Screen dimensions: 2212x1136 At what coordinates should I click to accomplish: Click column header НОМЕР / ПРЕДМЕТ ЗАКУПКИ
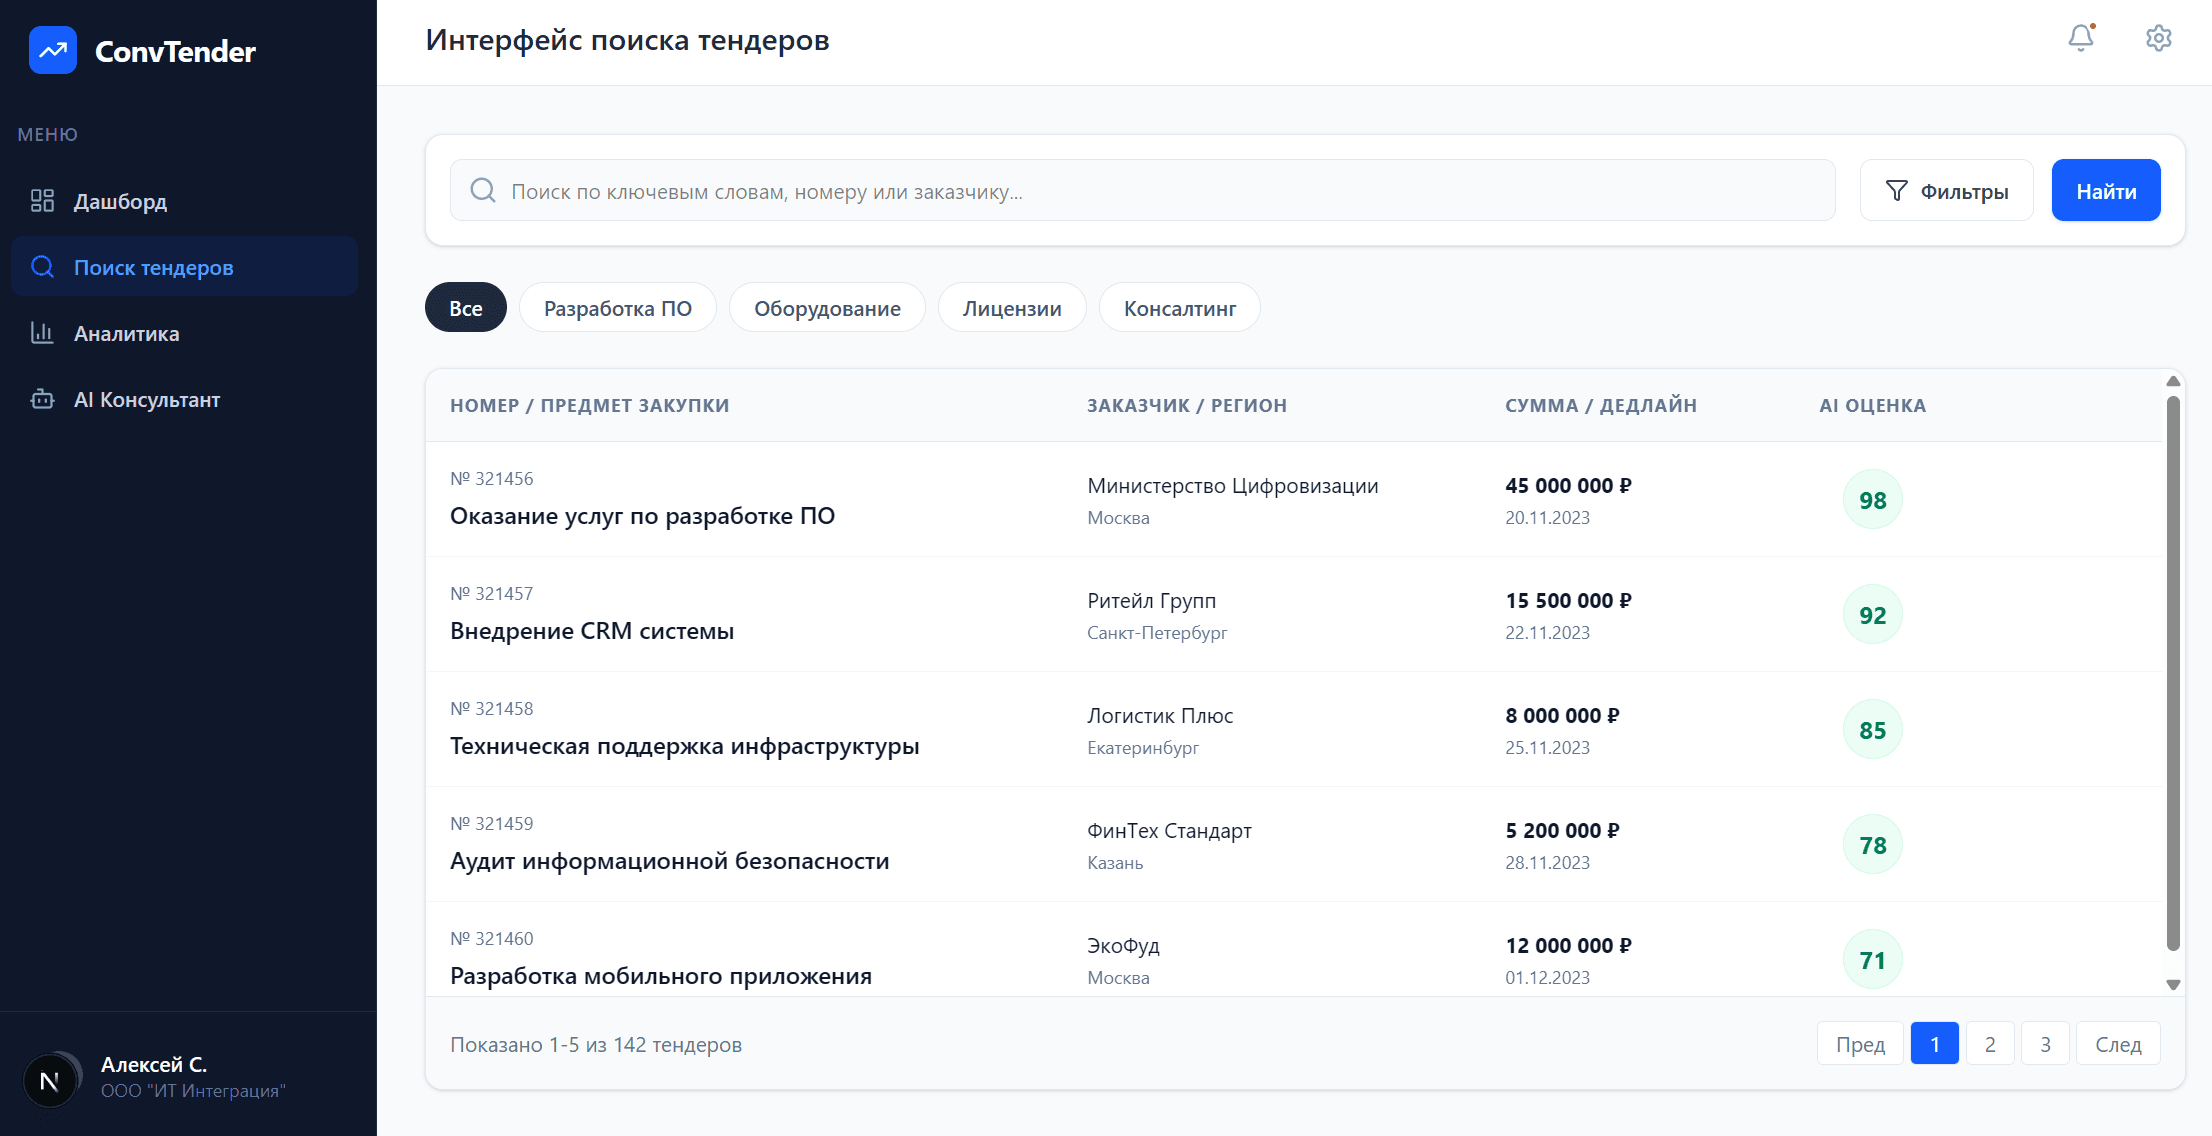[x=590, y=405]
